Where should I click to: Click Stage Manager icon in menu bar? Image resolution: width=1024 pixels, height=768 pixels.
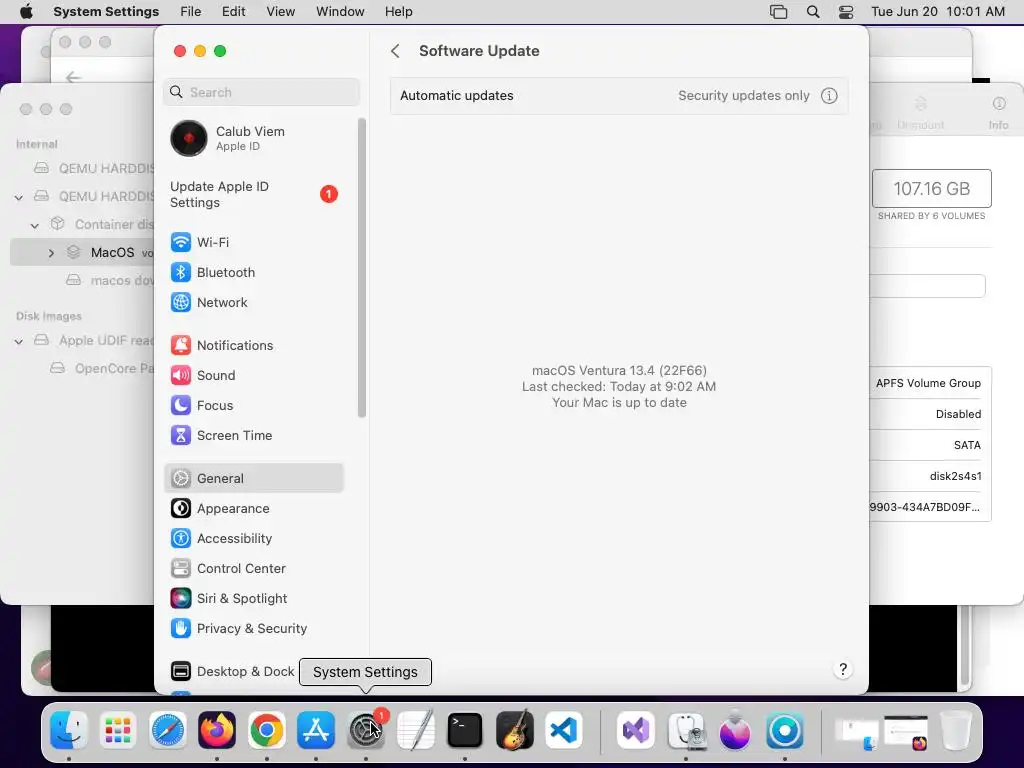778,12
